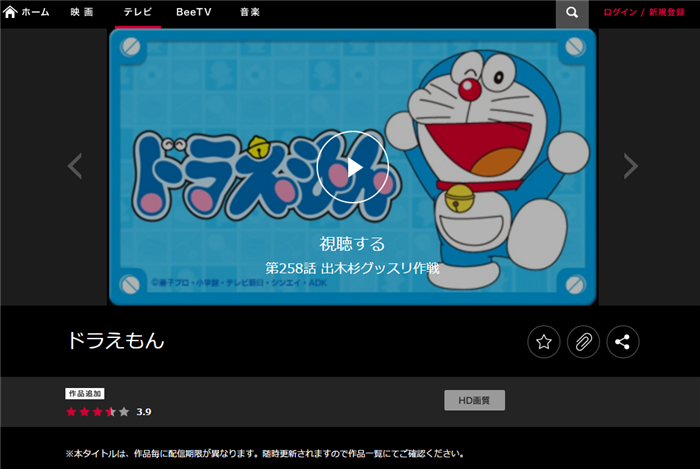This screenshot has height=469, width=700.
Task: Click the 視聴する watch label
Action: [352, 244]
